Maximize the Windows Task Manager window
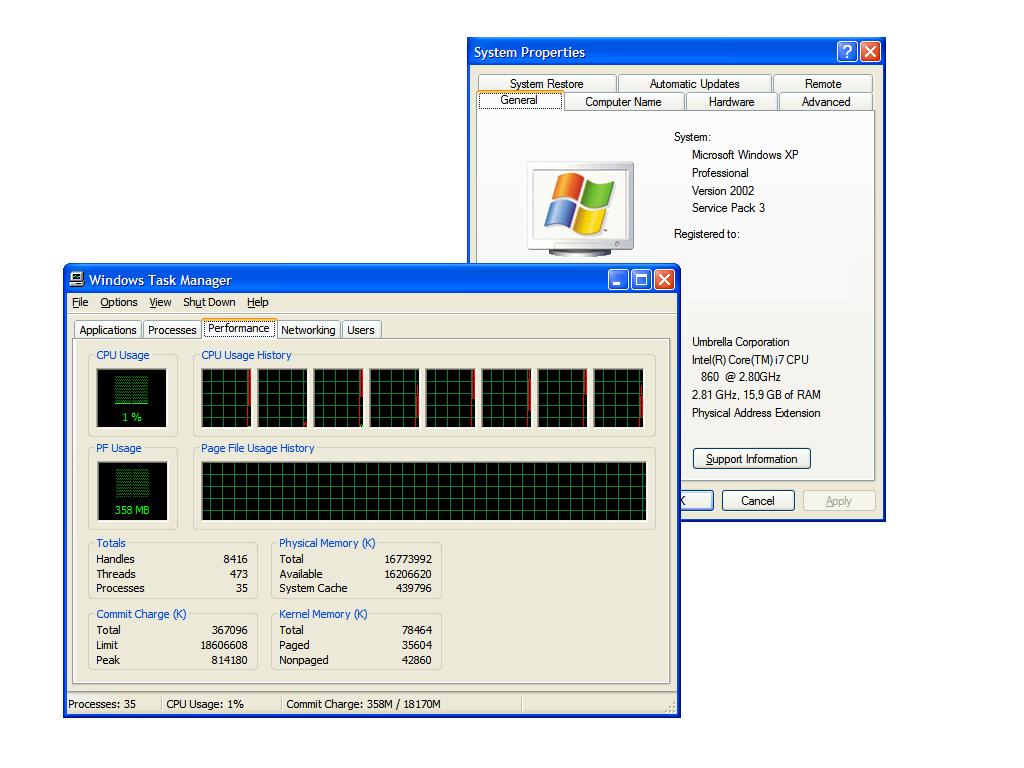Viewport: 1024px width, 768px height. (x=641, y=280)
